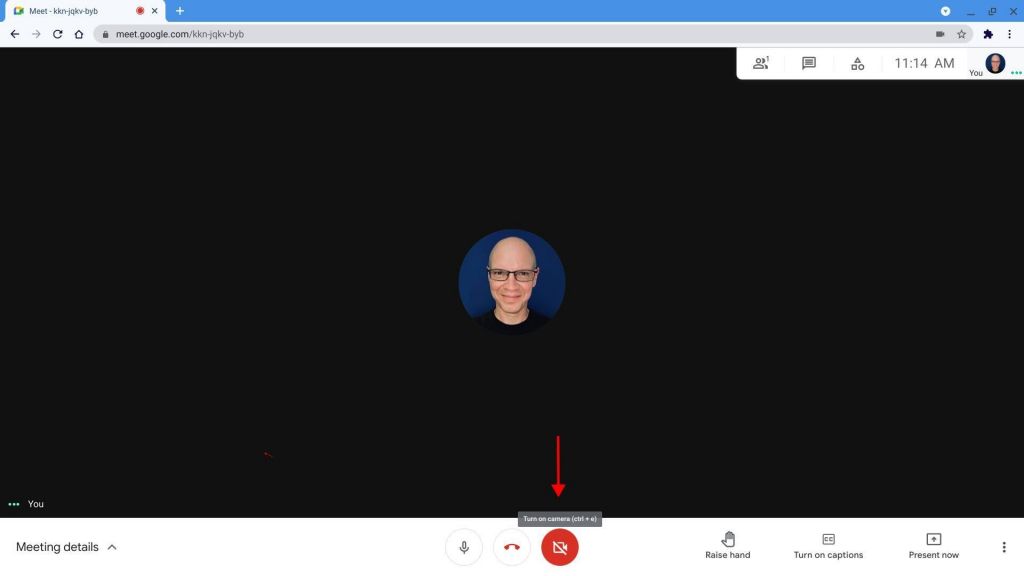Turn on your camera
1024x576 pixels.
tap(559, 547)
